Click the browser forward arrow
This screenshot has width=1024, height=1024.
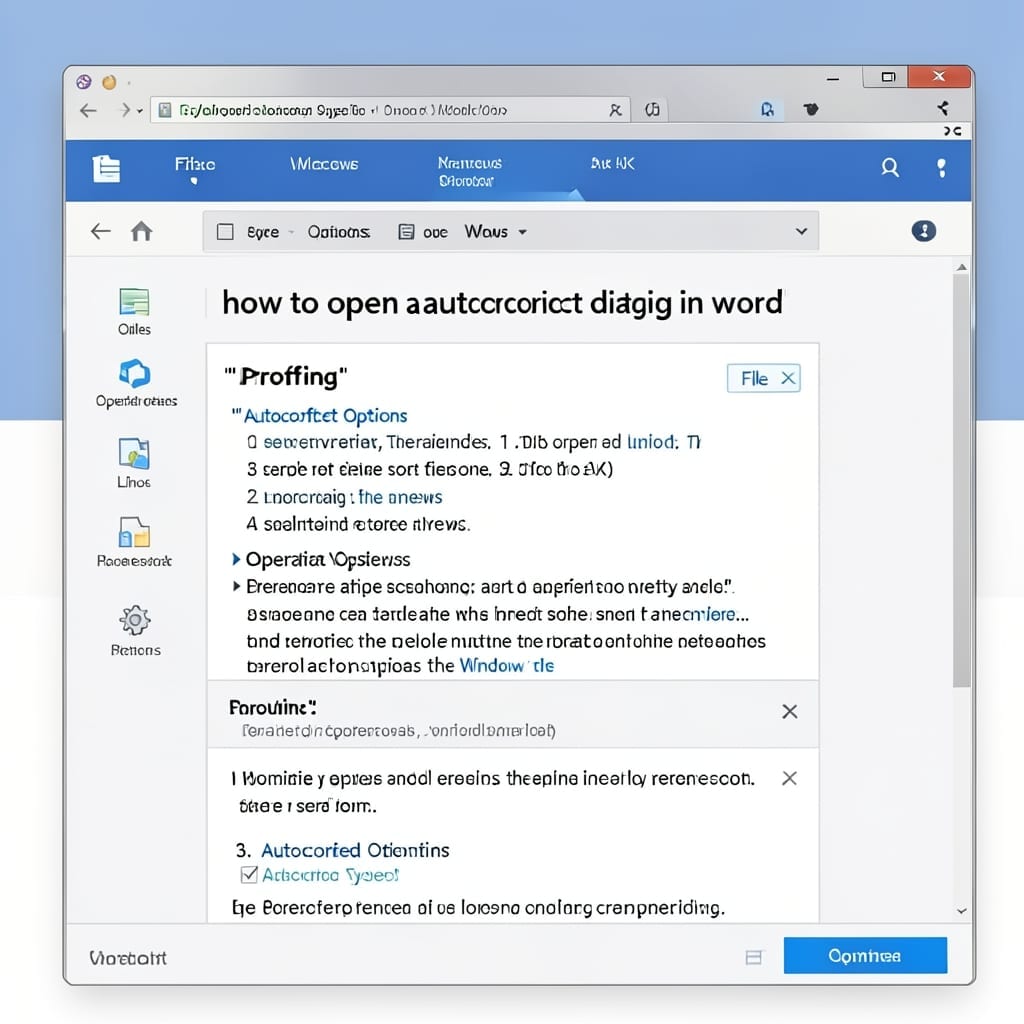click(125, 110)
